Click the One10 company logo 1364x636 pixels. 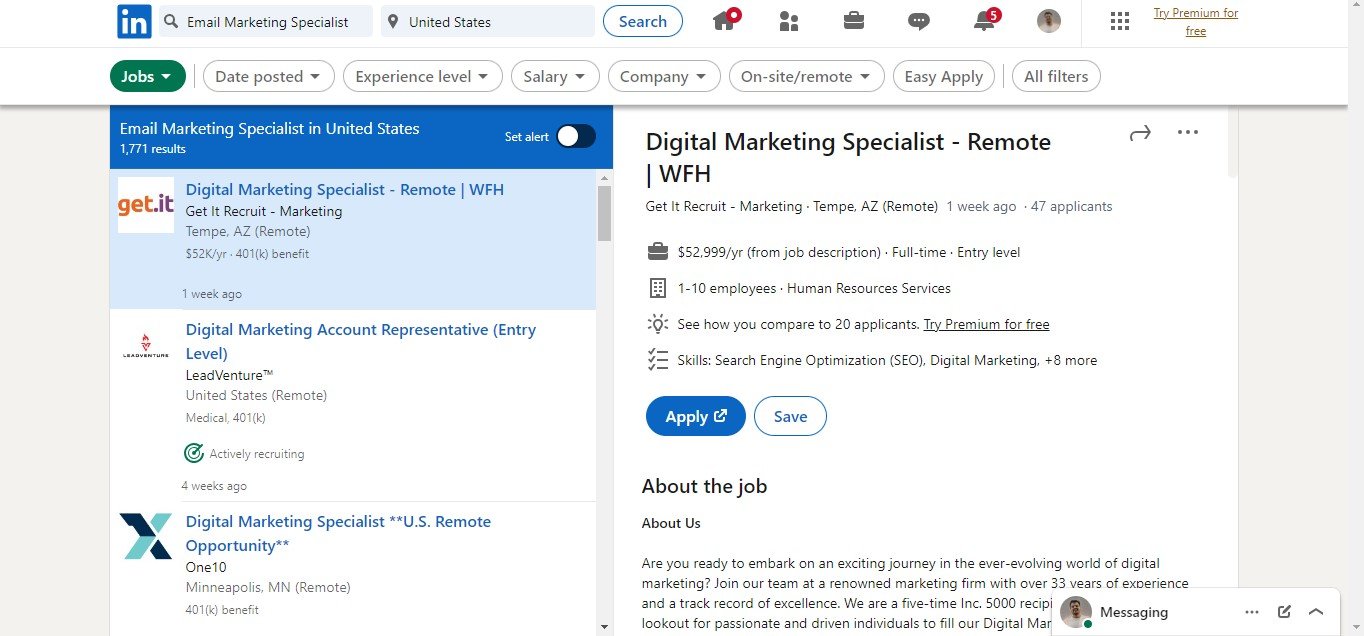tap(146, 536)
